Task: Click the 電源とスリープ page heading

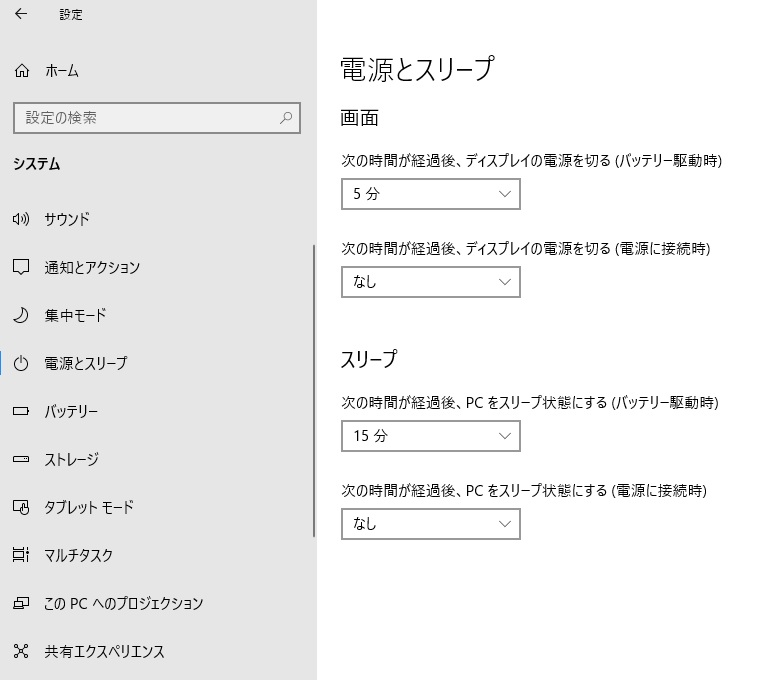Action: [x=417, y=68]
